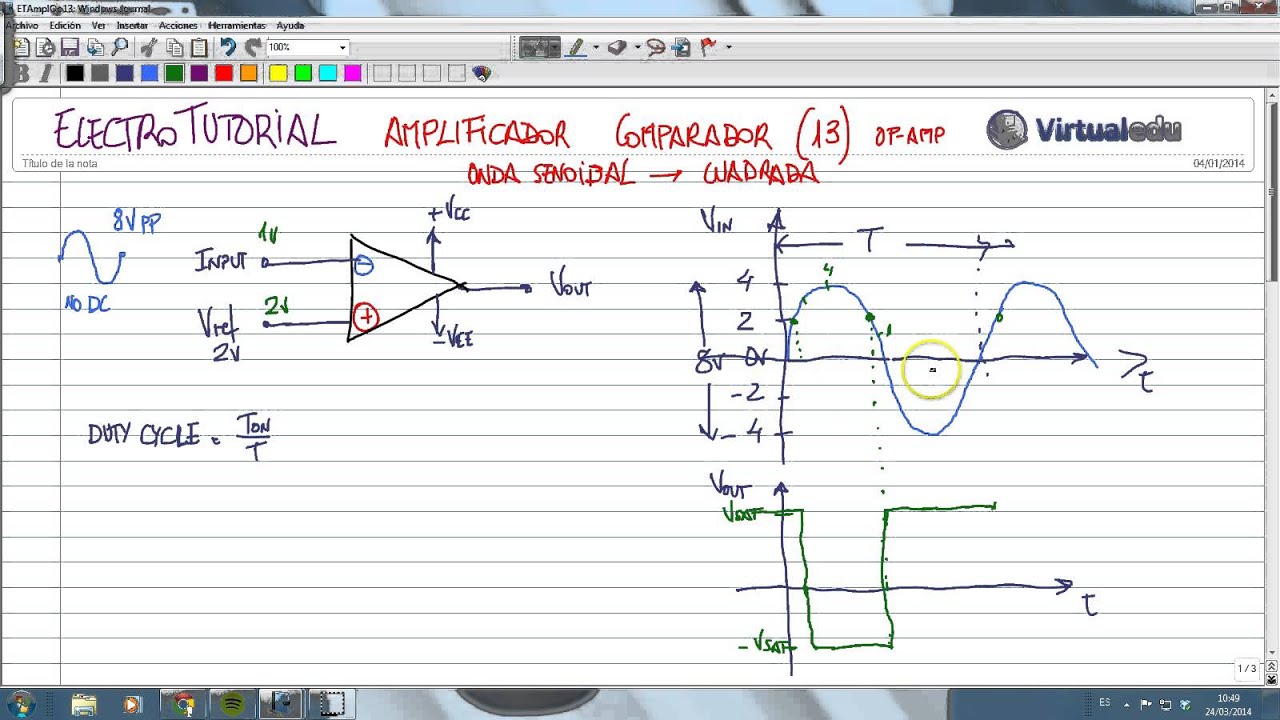The image size is (1280, 720).
Task: Click the copy icon in the toolbar
Action: coord(174,47)
